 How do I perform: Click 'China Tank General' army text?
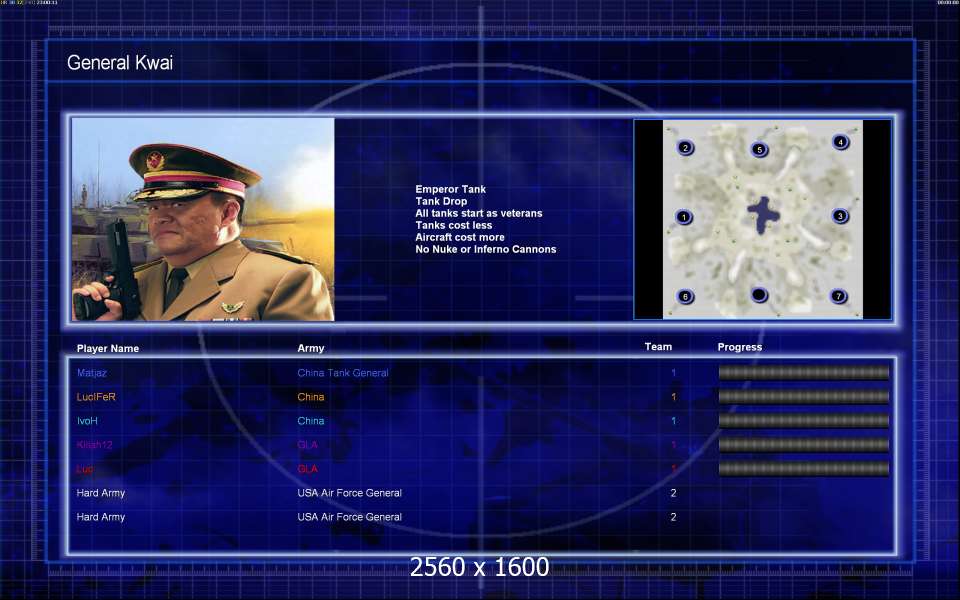[x=343, y=372]
